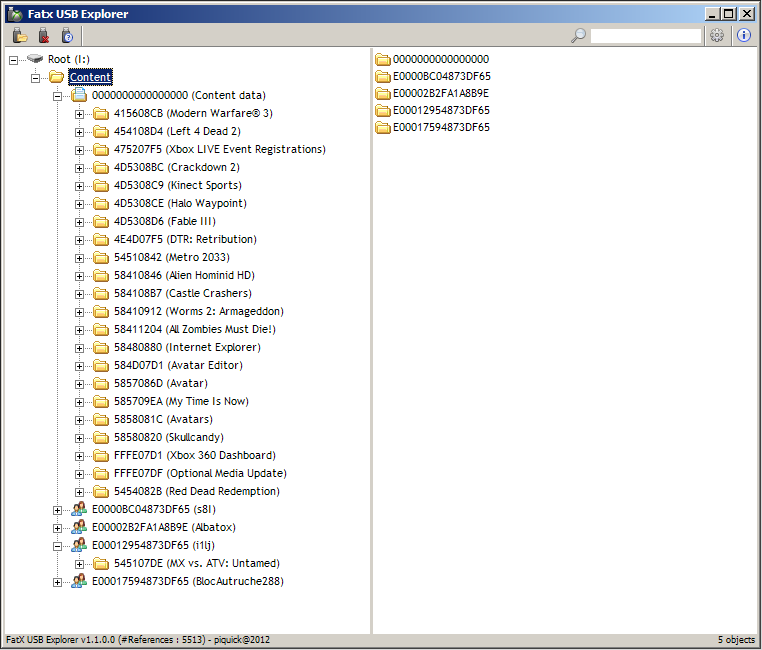Click the Content data document folder icon
The width and height of the screenshot is (762, 650).
(79, 95)
